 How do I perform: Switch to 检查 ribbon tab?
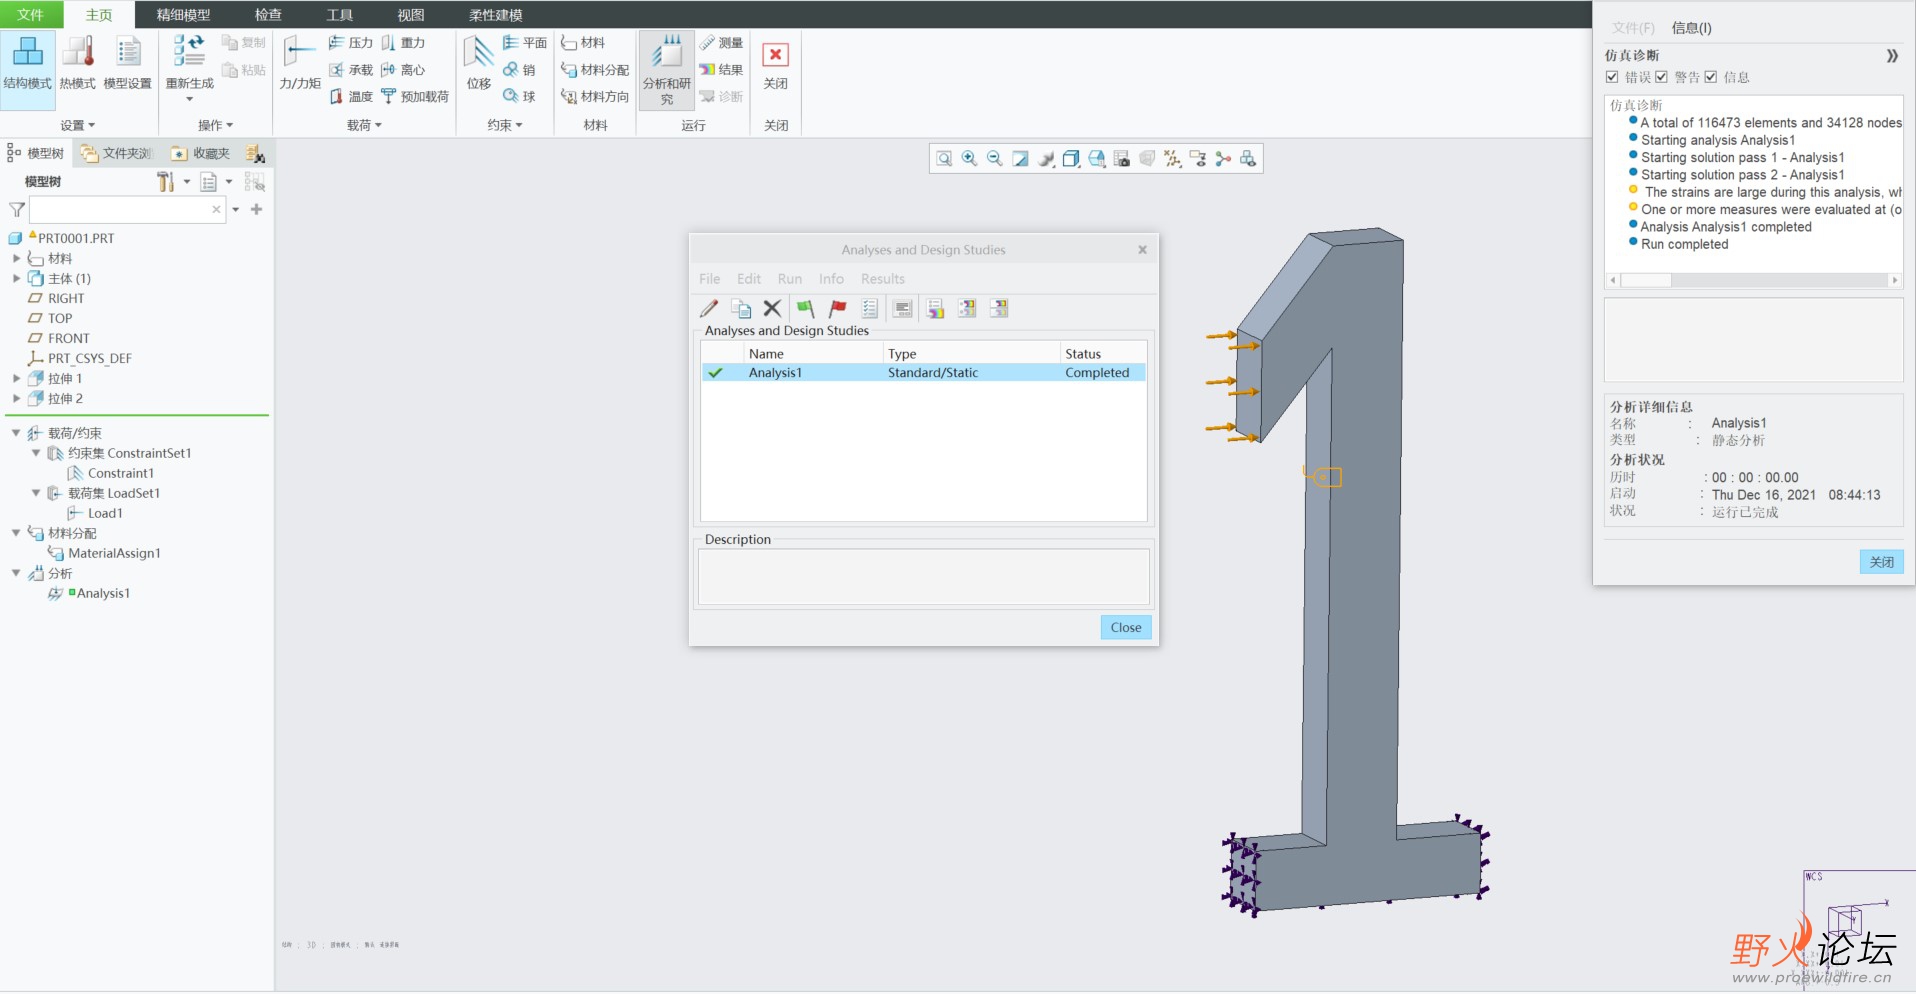(268, 15)
